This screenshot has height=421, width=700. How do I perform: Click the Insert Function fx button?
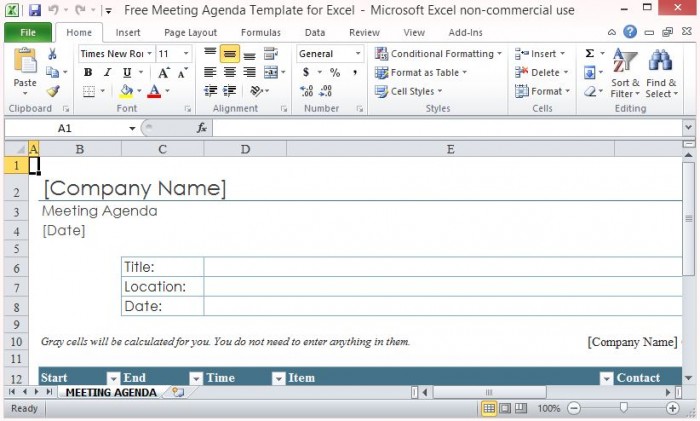[x=202, y=128]
